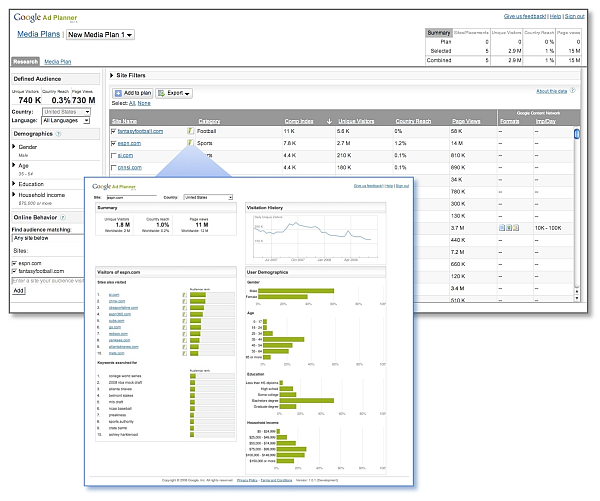The image size is (600, 501).
Task: Open site profile icon for espn.com row
Action: click(x=190, y=143)
